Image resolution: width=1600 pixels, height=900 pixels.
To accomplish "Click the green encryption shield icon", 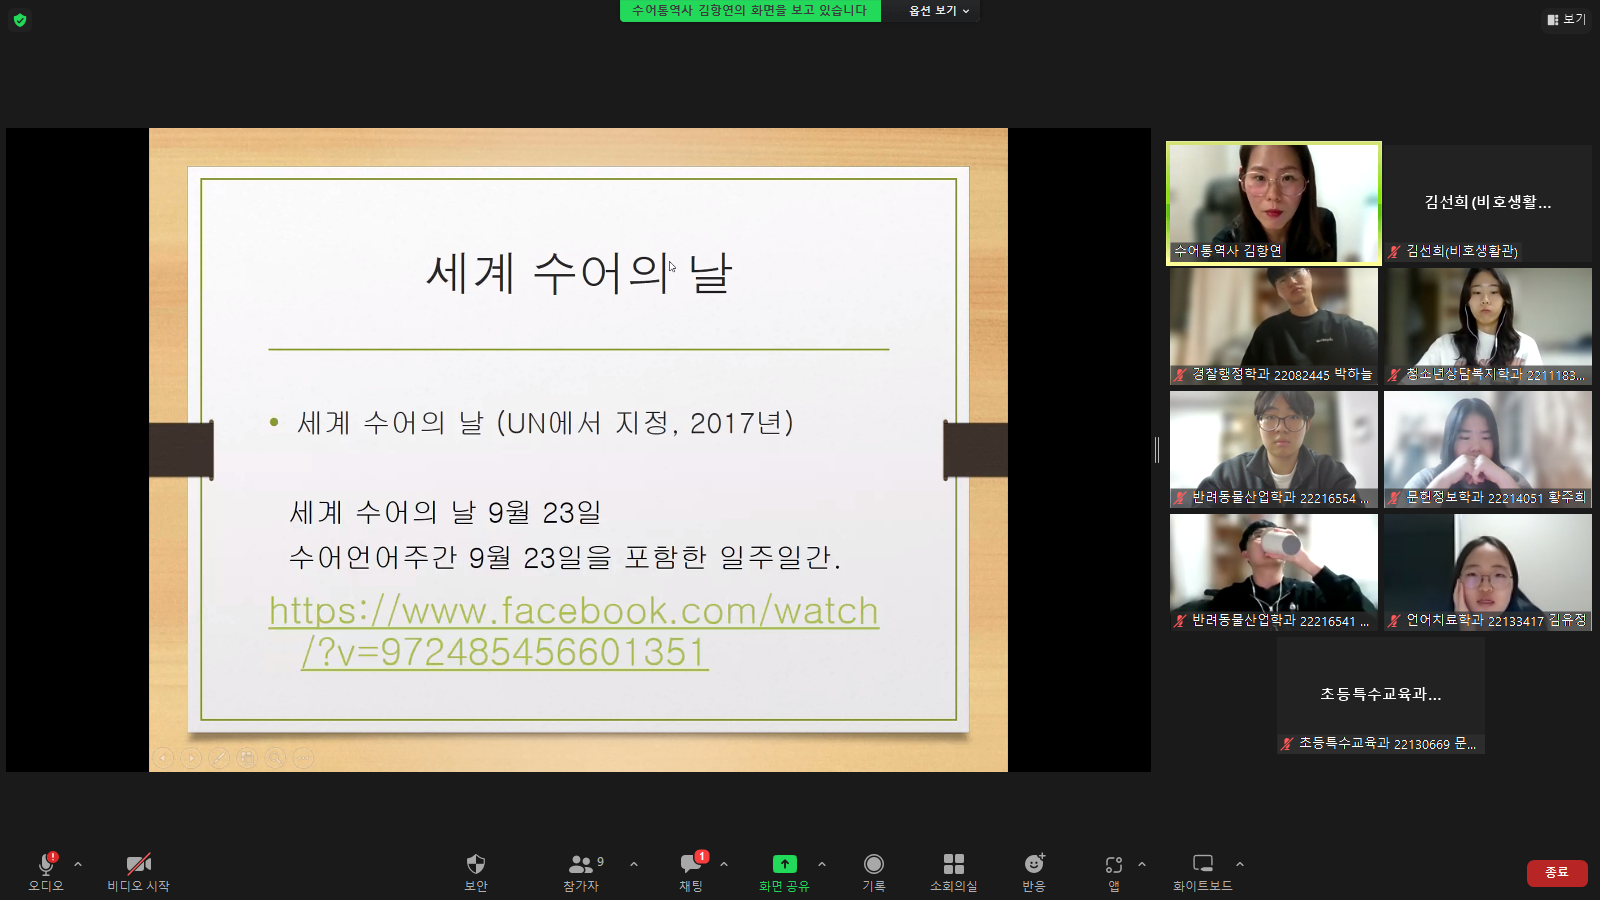I will pos(20,20).
